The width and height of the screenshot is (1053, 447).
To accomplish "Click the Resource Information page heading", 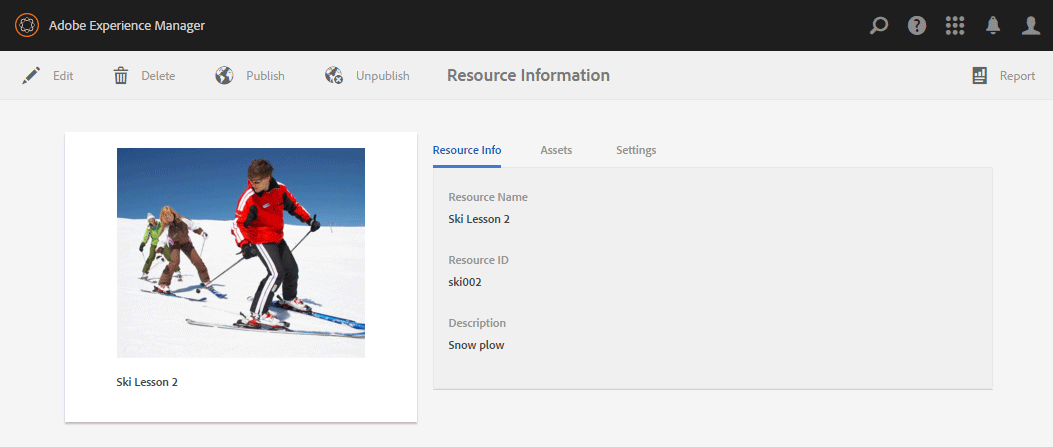I will point(528,75).
